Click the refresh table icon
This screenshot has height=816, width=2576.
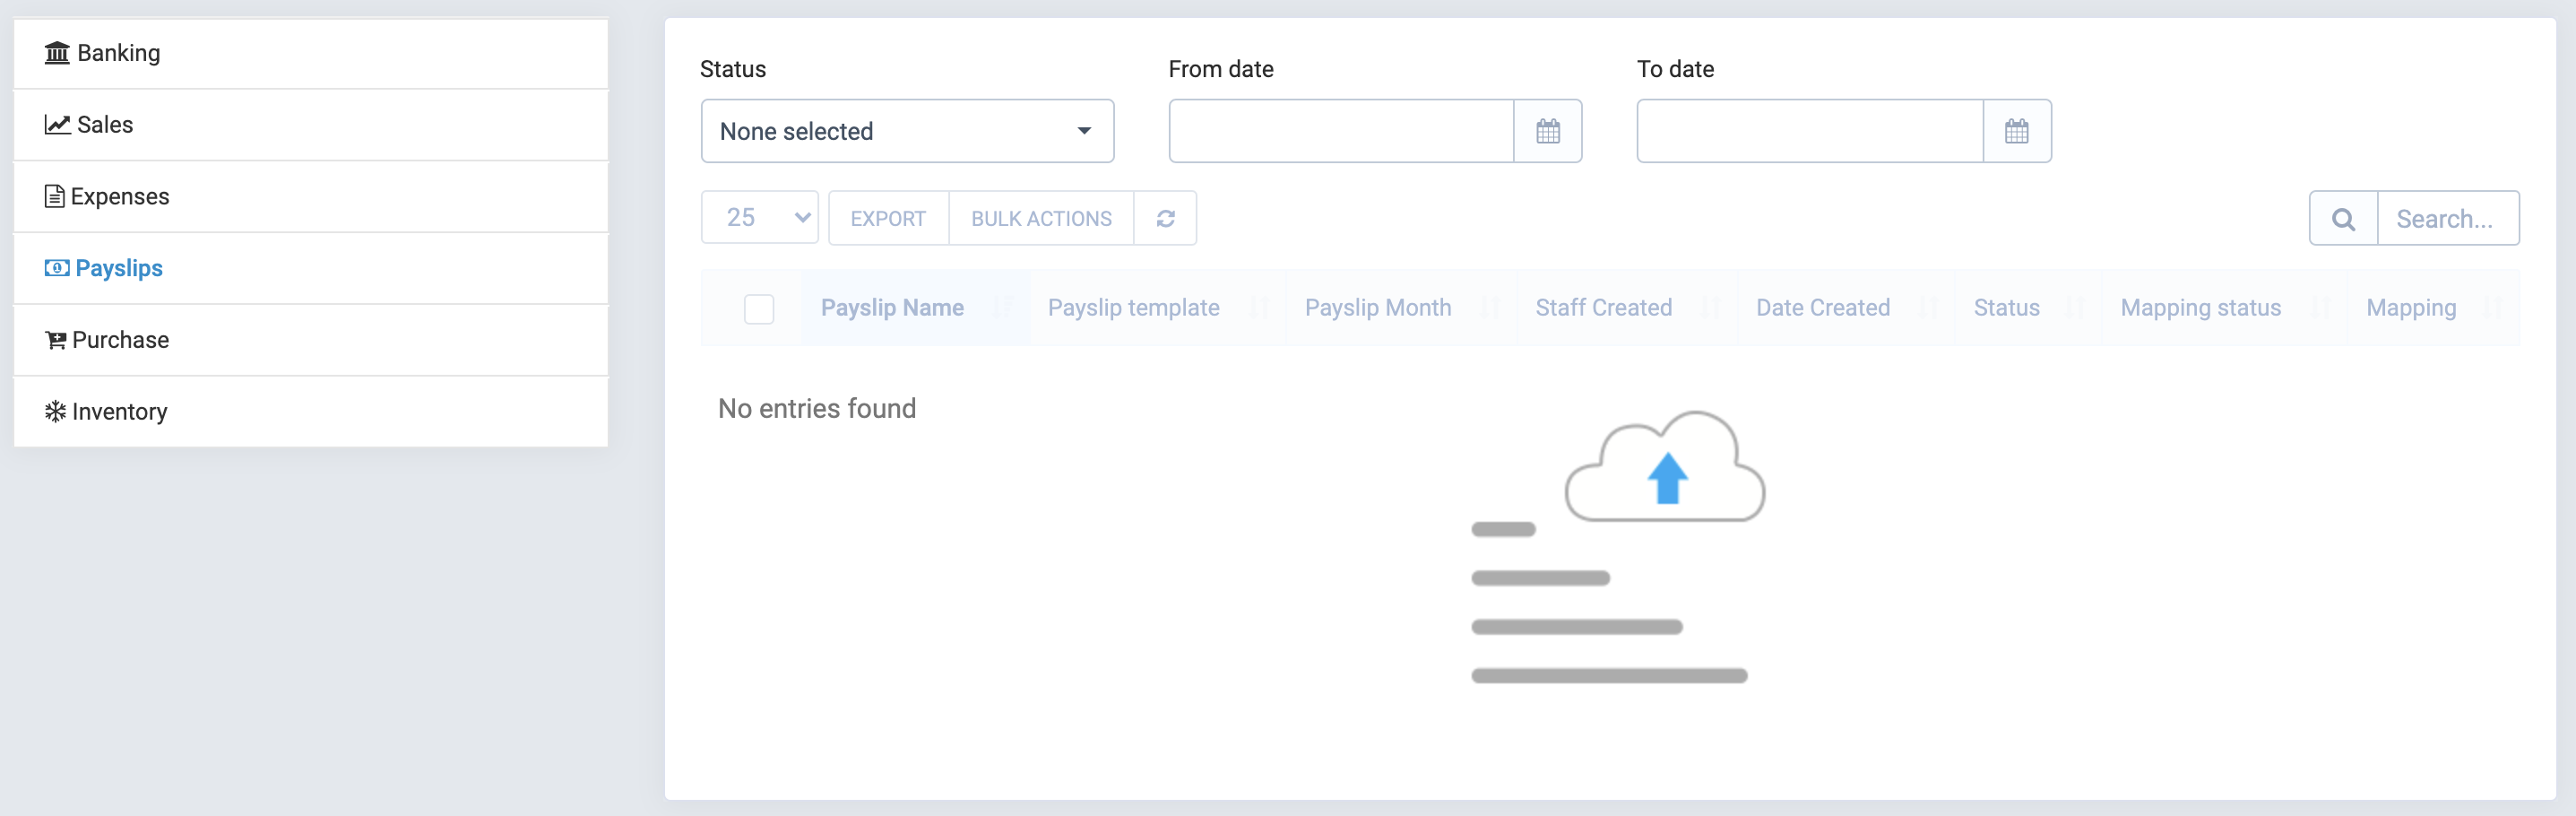click(1165, 218)
